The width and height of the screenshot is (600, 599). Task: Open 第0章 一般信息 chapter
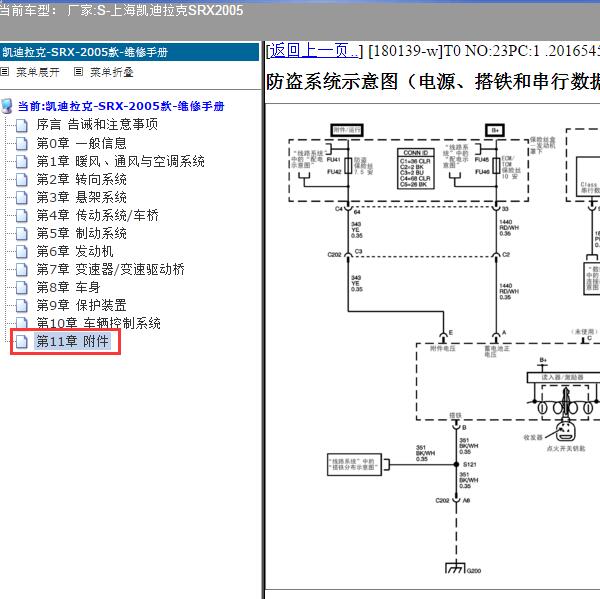[81, 143]
